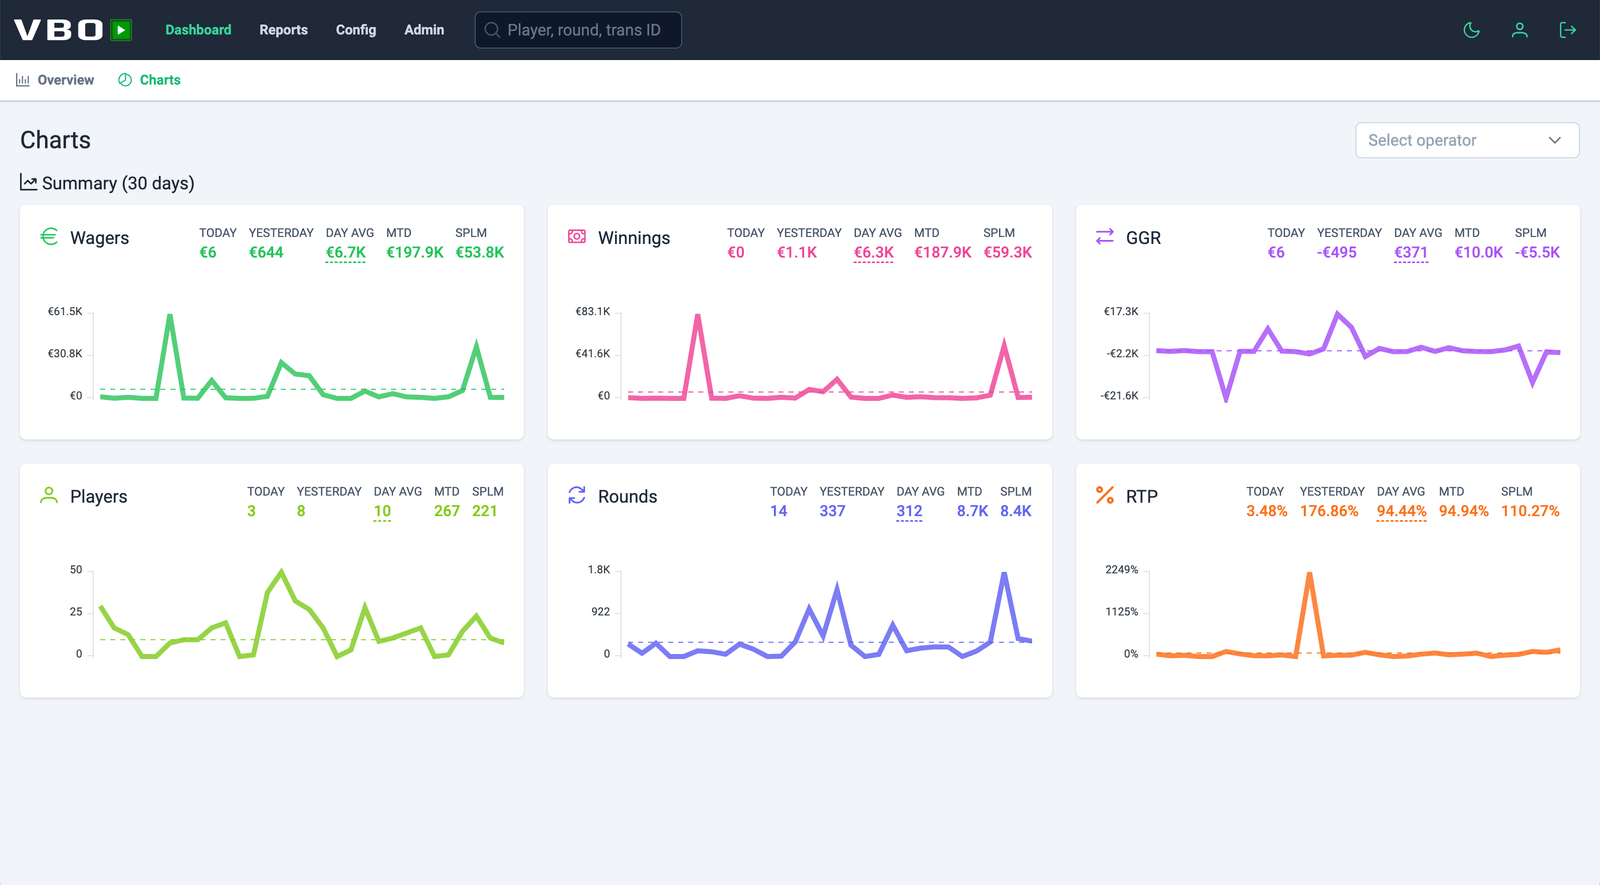This screenshot has width=1600, height=885.
Task: Click the Rounds card title
Action: tap(628, 497)
